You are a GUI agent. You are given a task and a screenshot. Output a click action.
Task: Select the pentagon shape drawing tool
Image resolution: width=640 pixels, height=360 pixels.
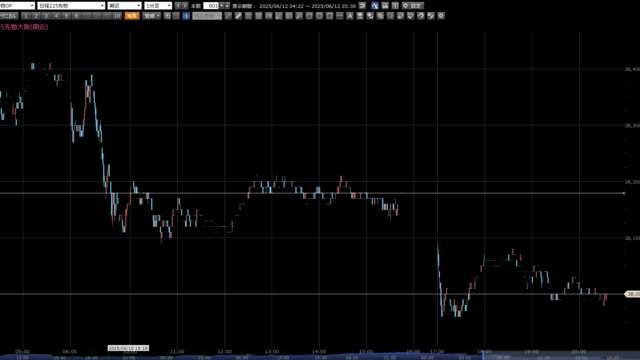pos(309,16)
